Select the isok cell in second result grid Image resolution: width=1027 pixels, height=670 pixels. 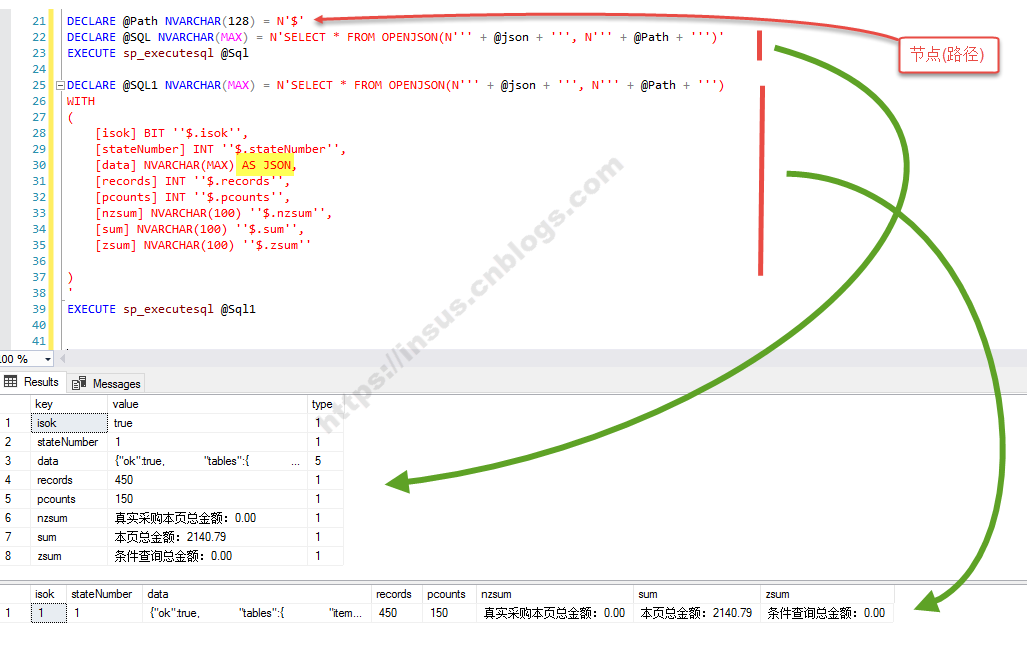pyautogui.click(x=47, y=613)
